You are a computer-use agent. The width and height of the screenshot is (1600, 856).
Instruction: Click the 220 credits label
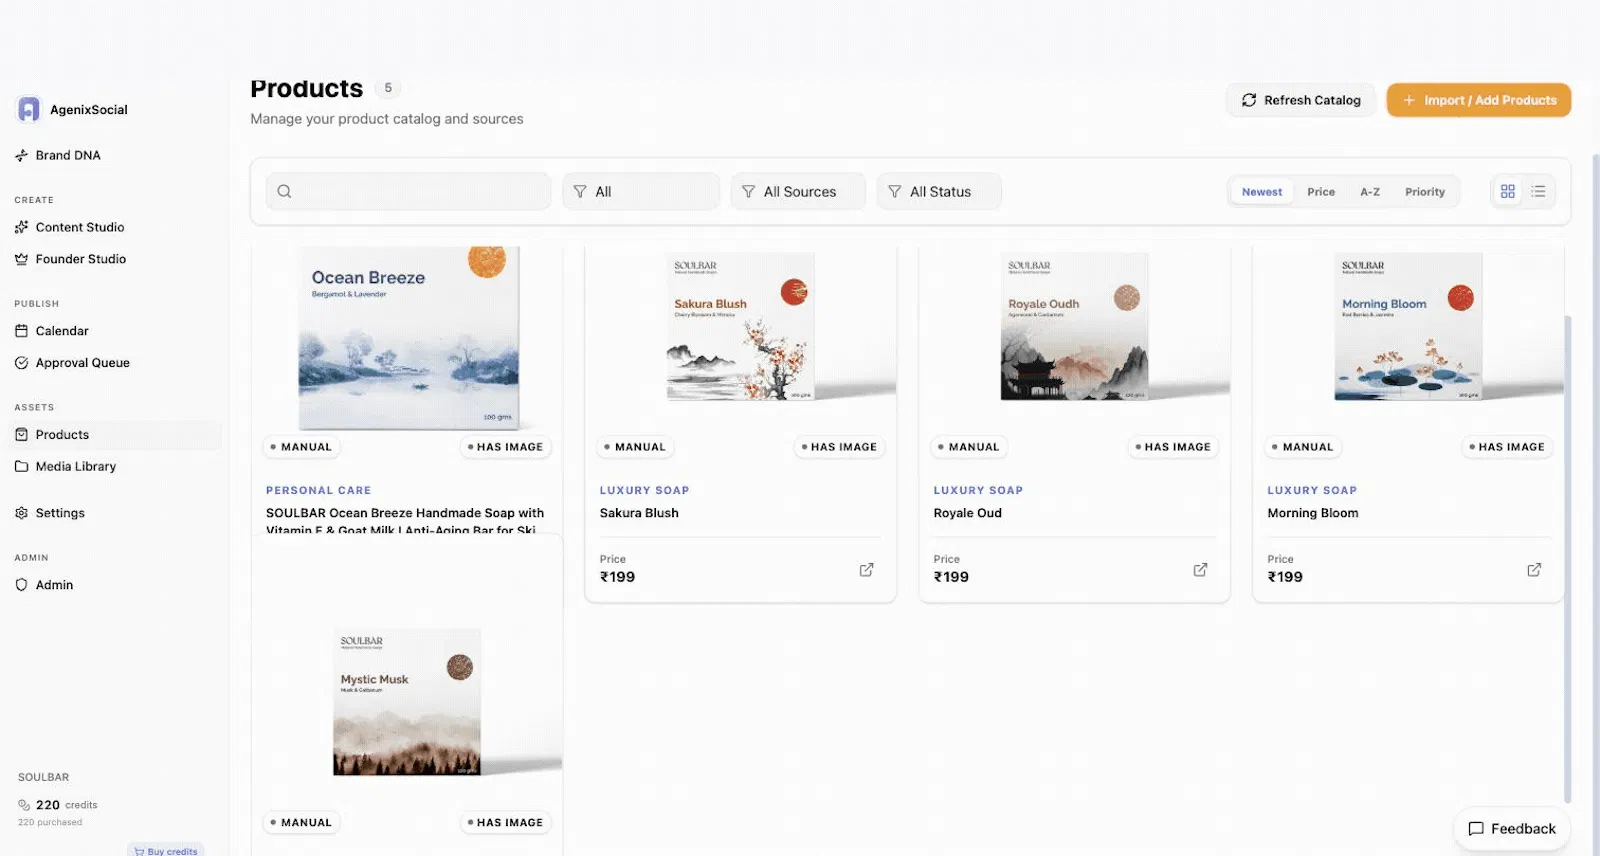67,805
